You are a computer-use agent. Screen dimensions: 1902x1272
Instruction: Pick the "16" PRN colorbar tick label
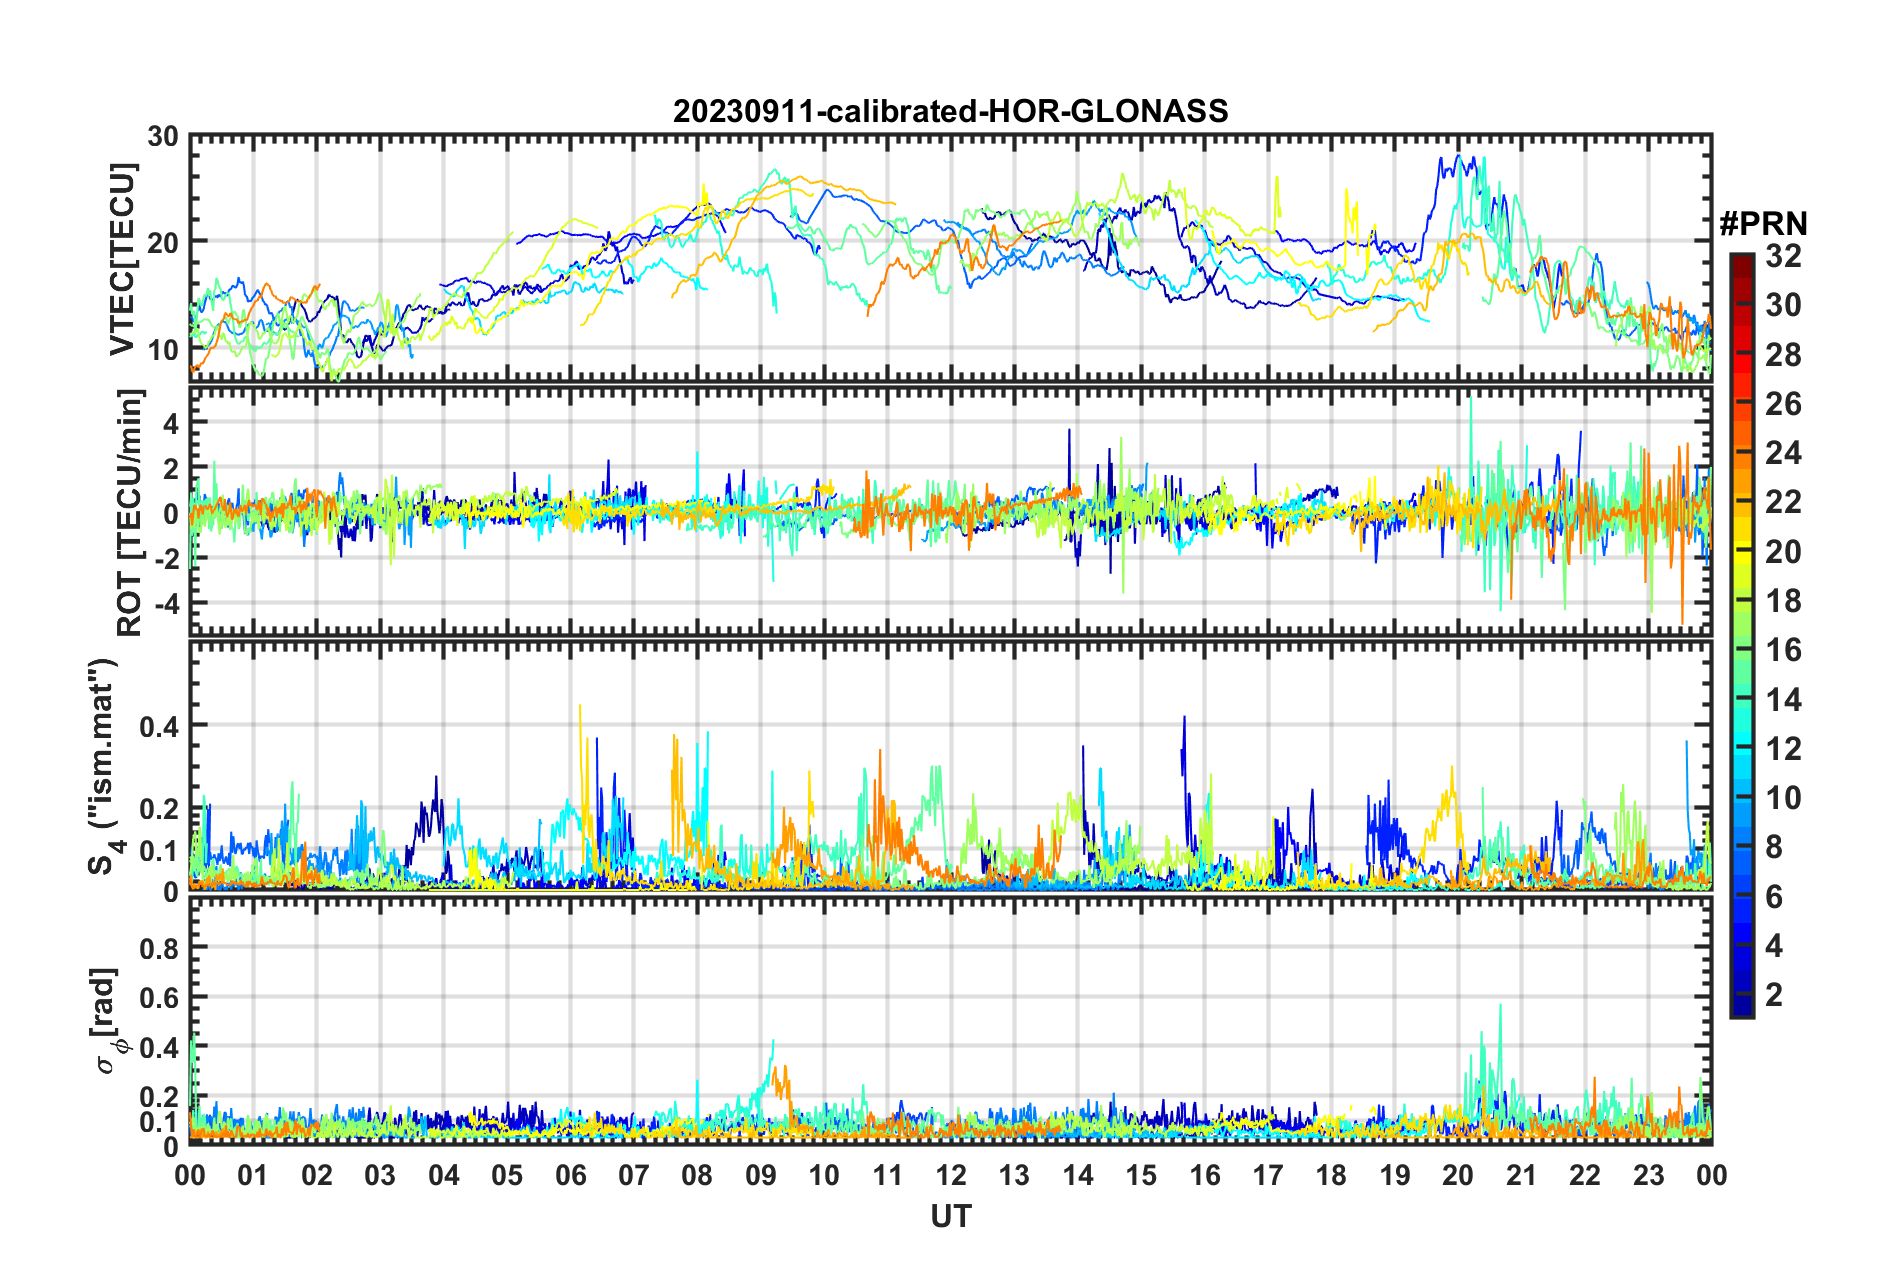click(1783, 650)
